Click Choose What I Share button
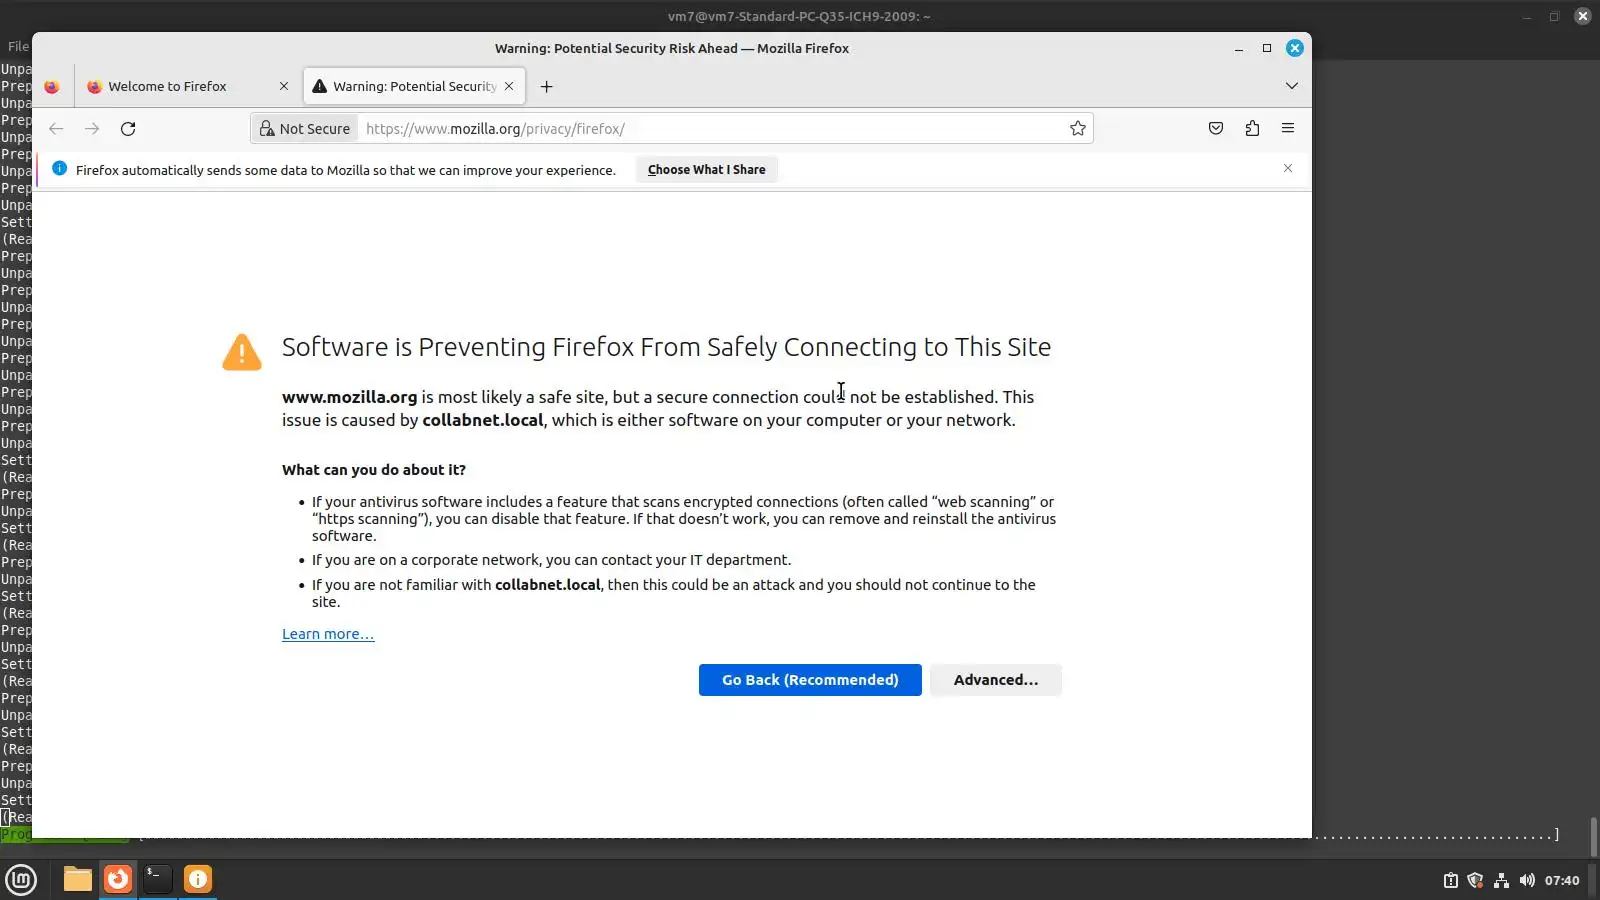1600x900 pixels. [706, 170]
